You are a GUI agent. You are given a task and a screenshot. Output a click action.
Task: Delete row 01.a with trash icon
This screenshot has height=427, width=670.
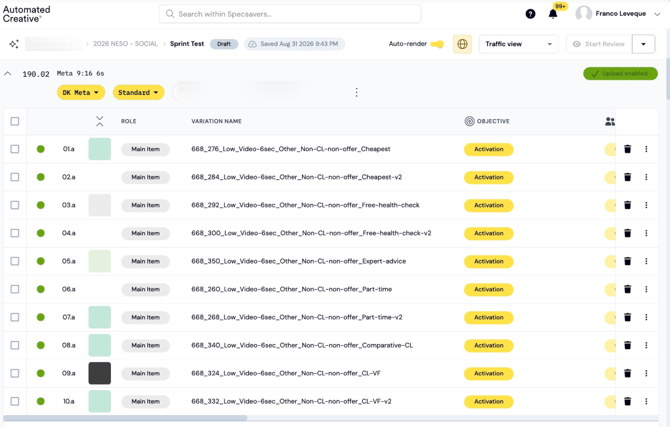pos(627,149)
